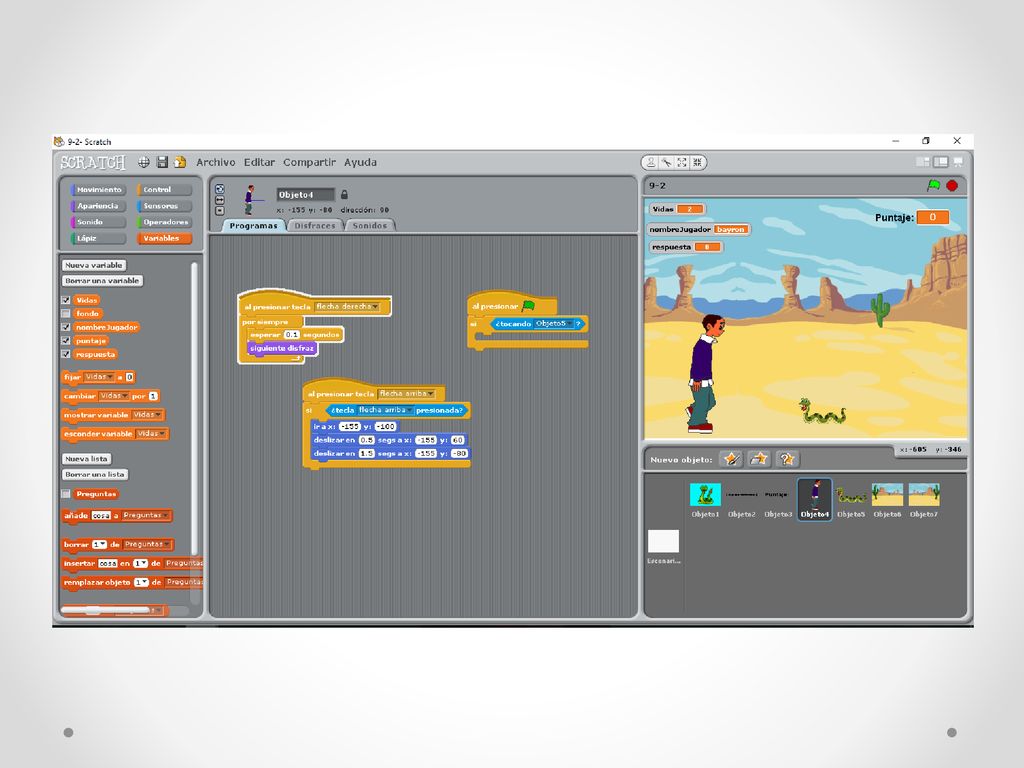Screen dimensions: 1024x768
Task: Click the sprite lock icon
Action: [x=344, y=195]
